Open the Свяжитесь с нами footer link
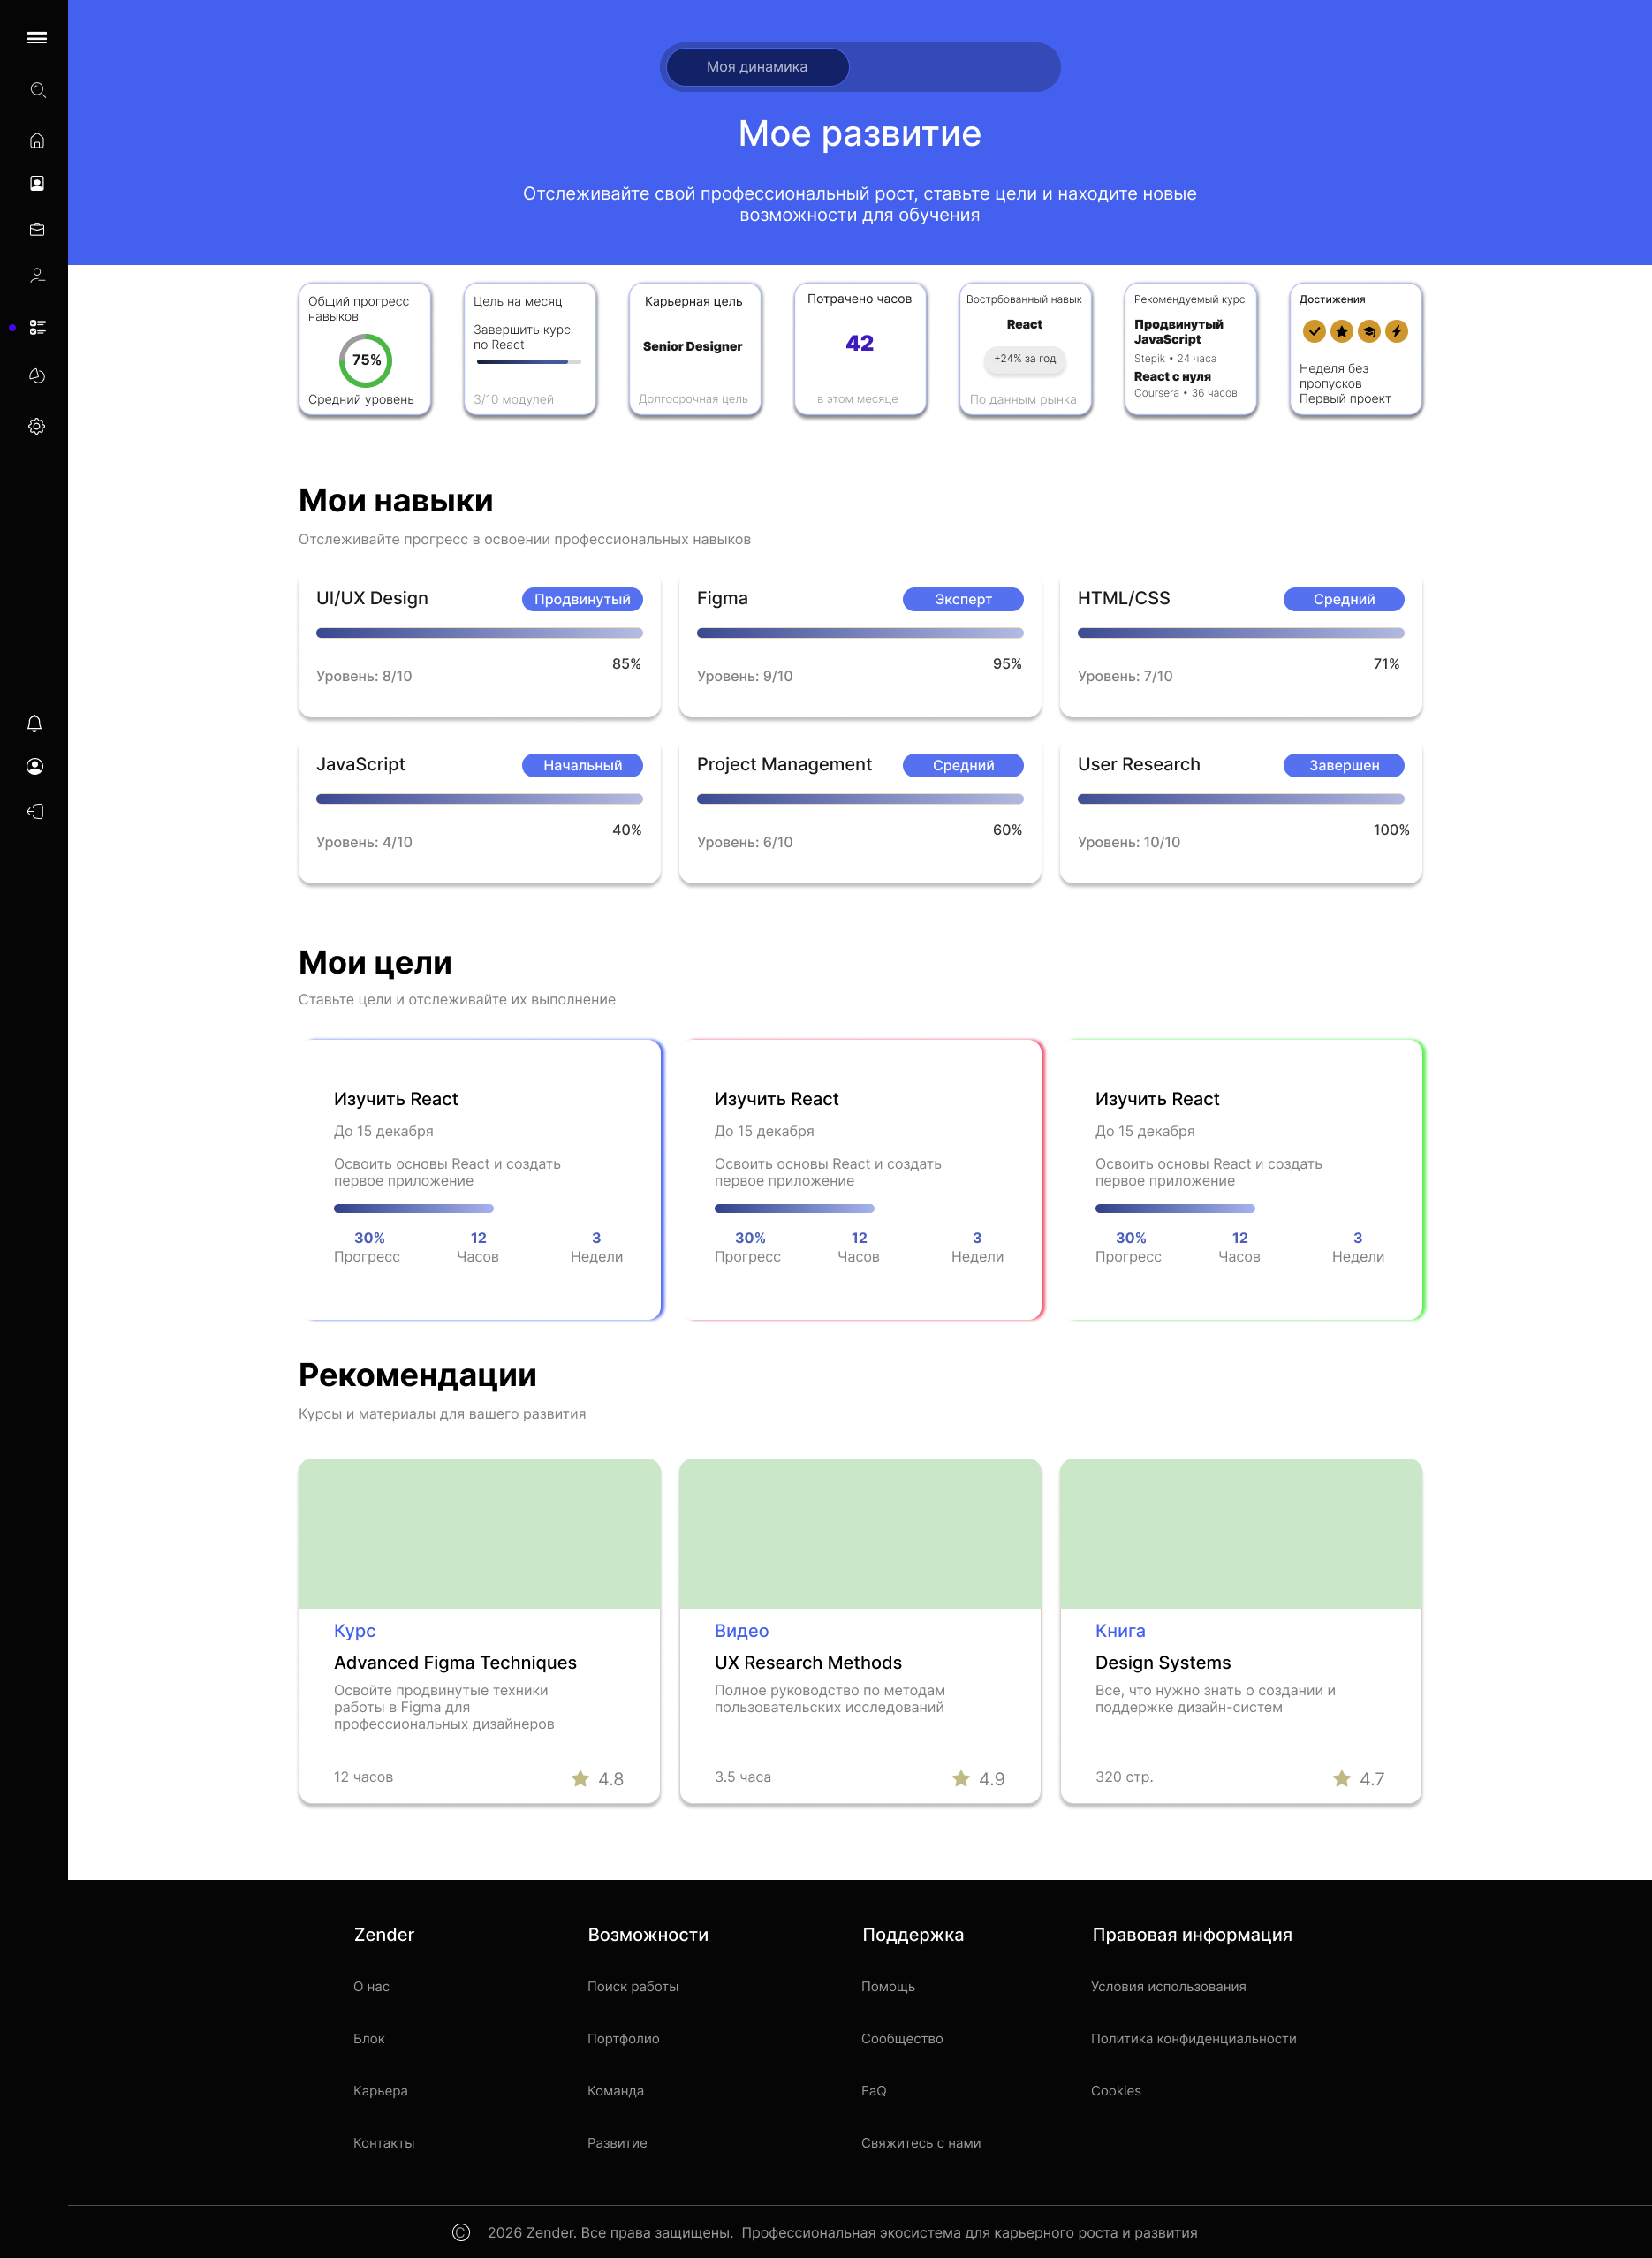Image resolution: width=1652 pixels, height=2258 pixels. (921, 2143)
